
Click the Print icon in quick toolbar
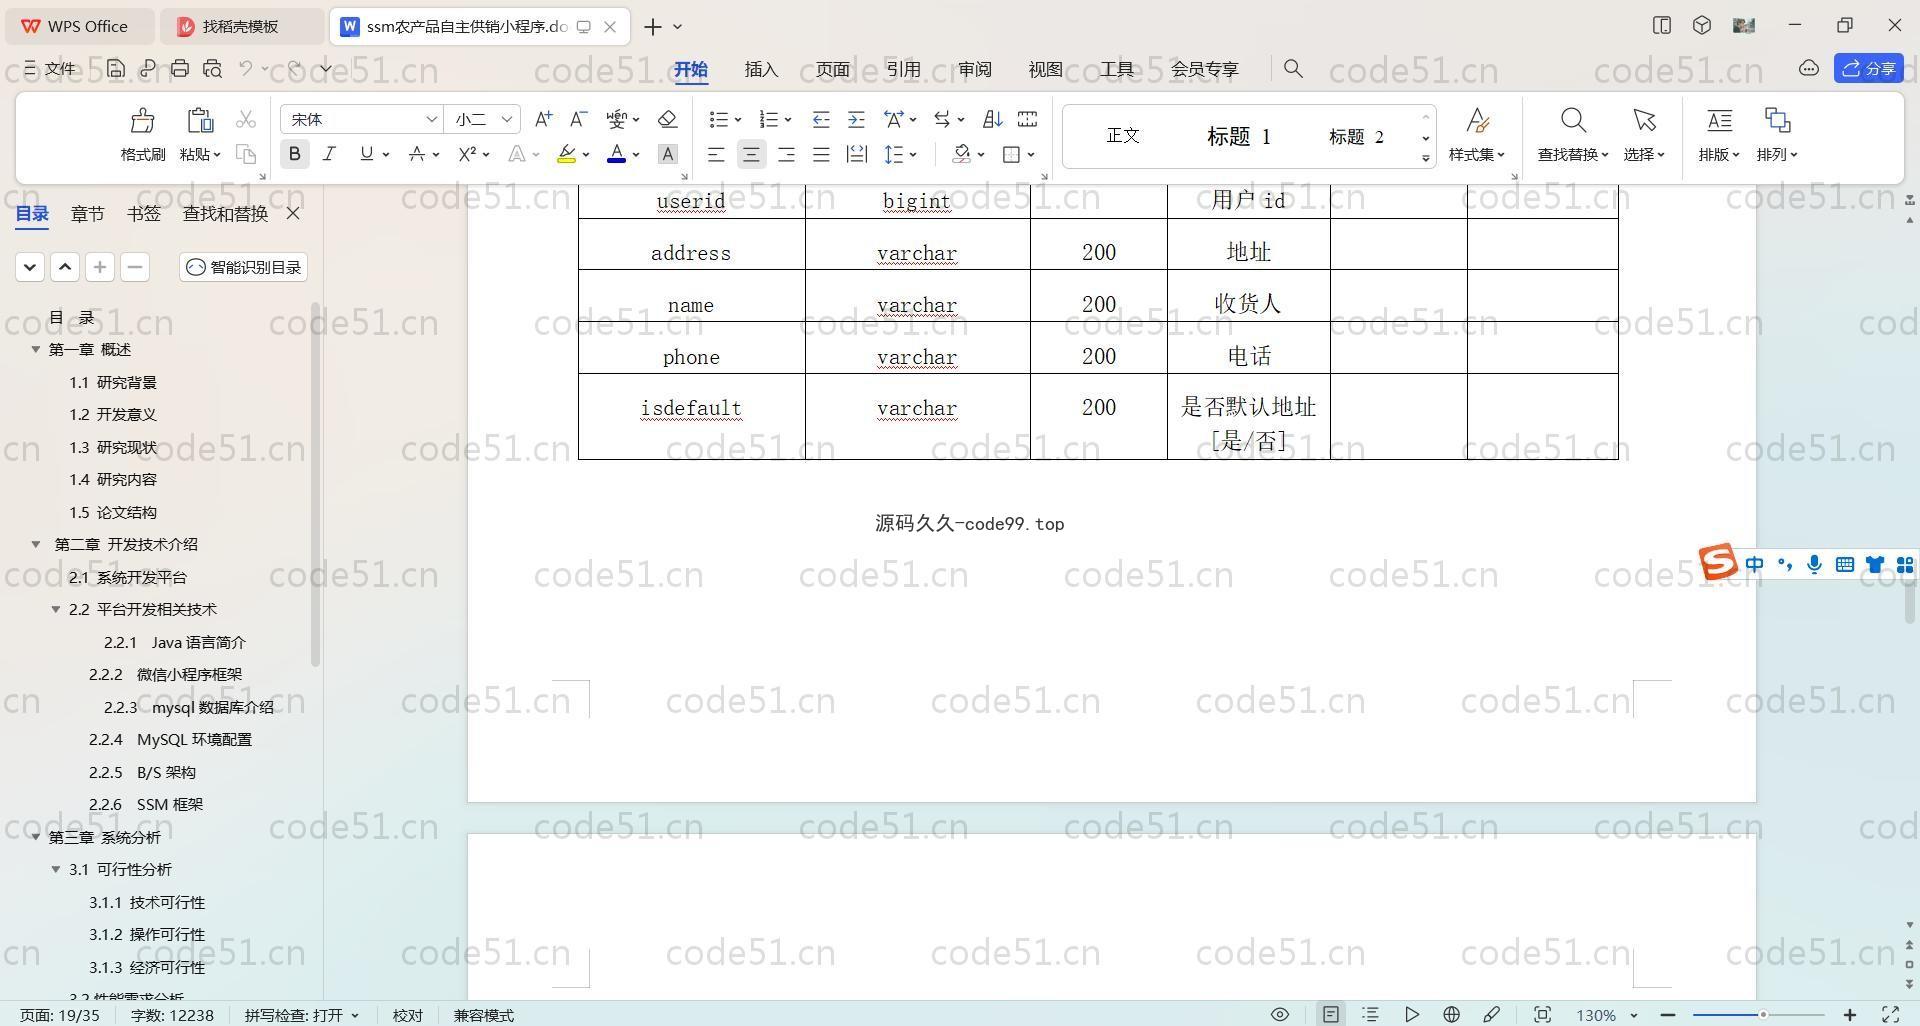180,68
